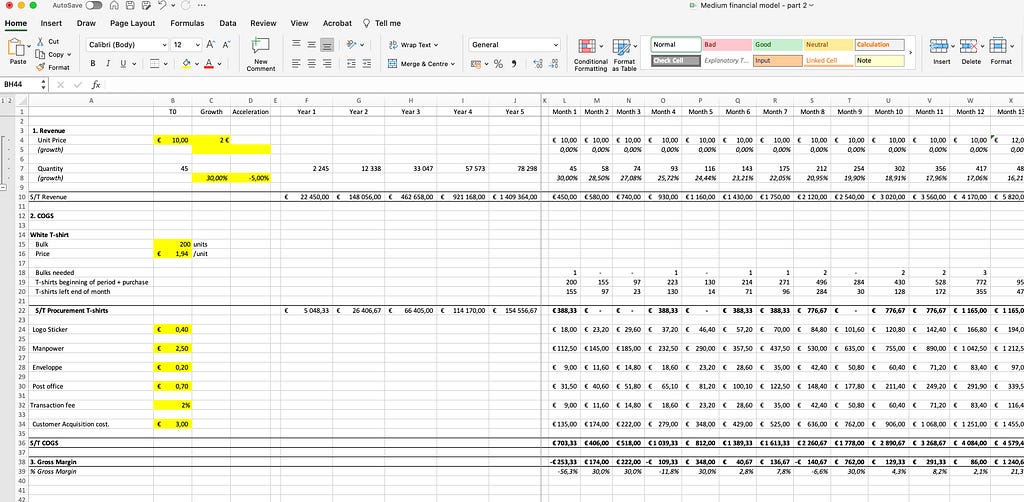Click the Insert cells button

point(941,52)
